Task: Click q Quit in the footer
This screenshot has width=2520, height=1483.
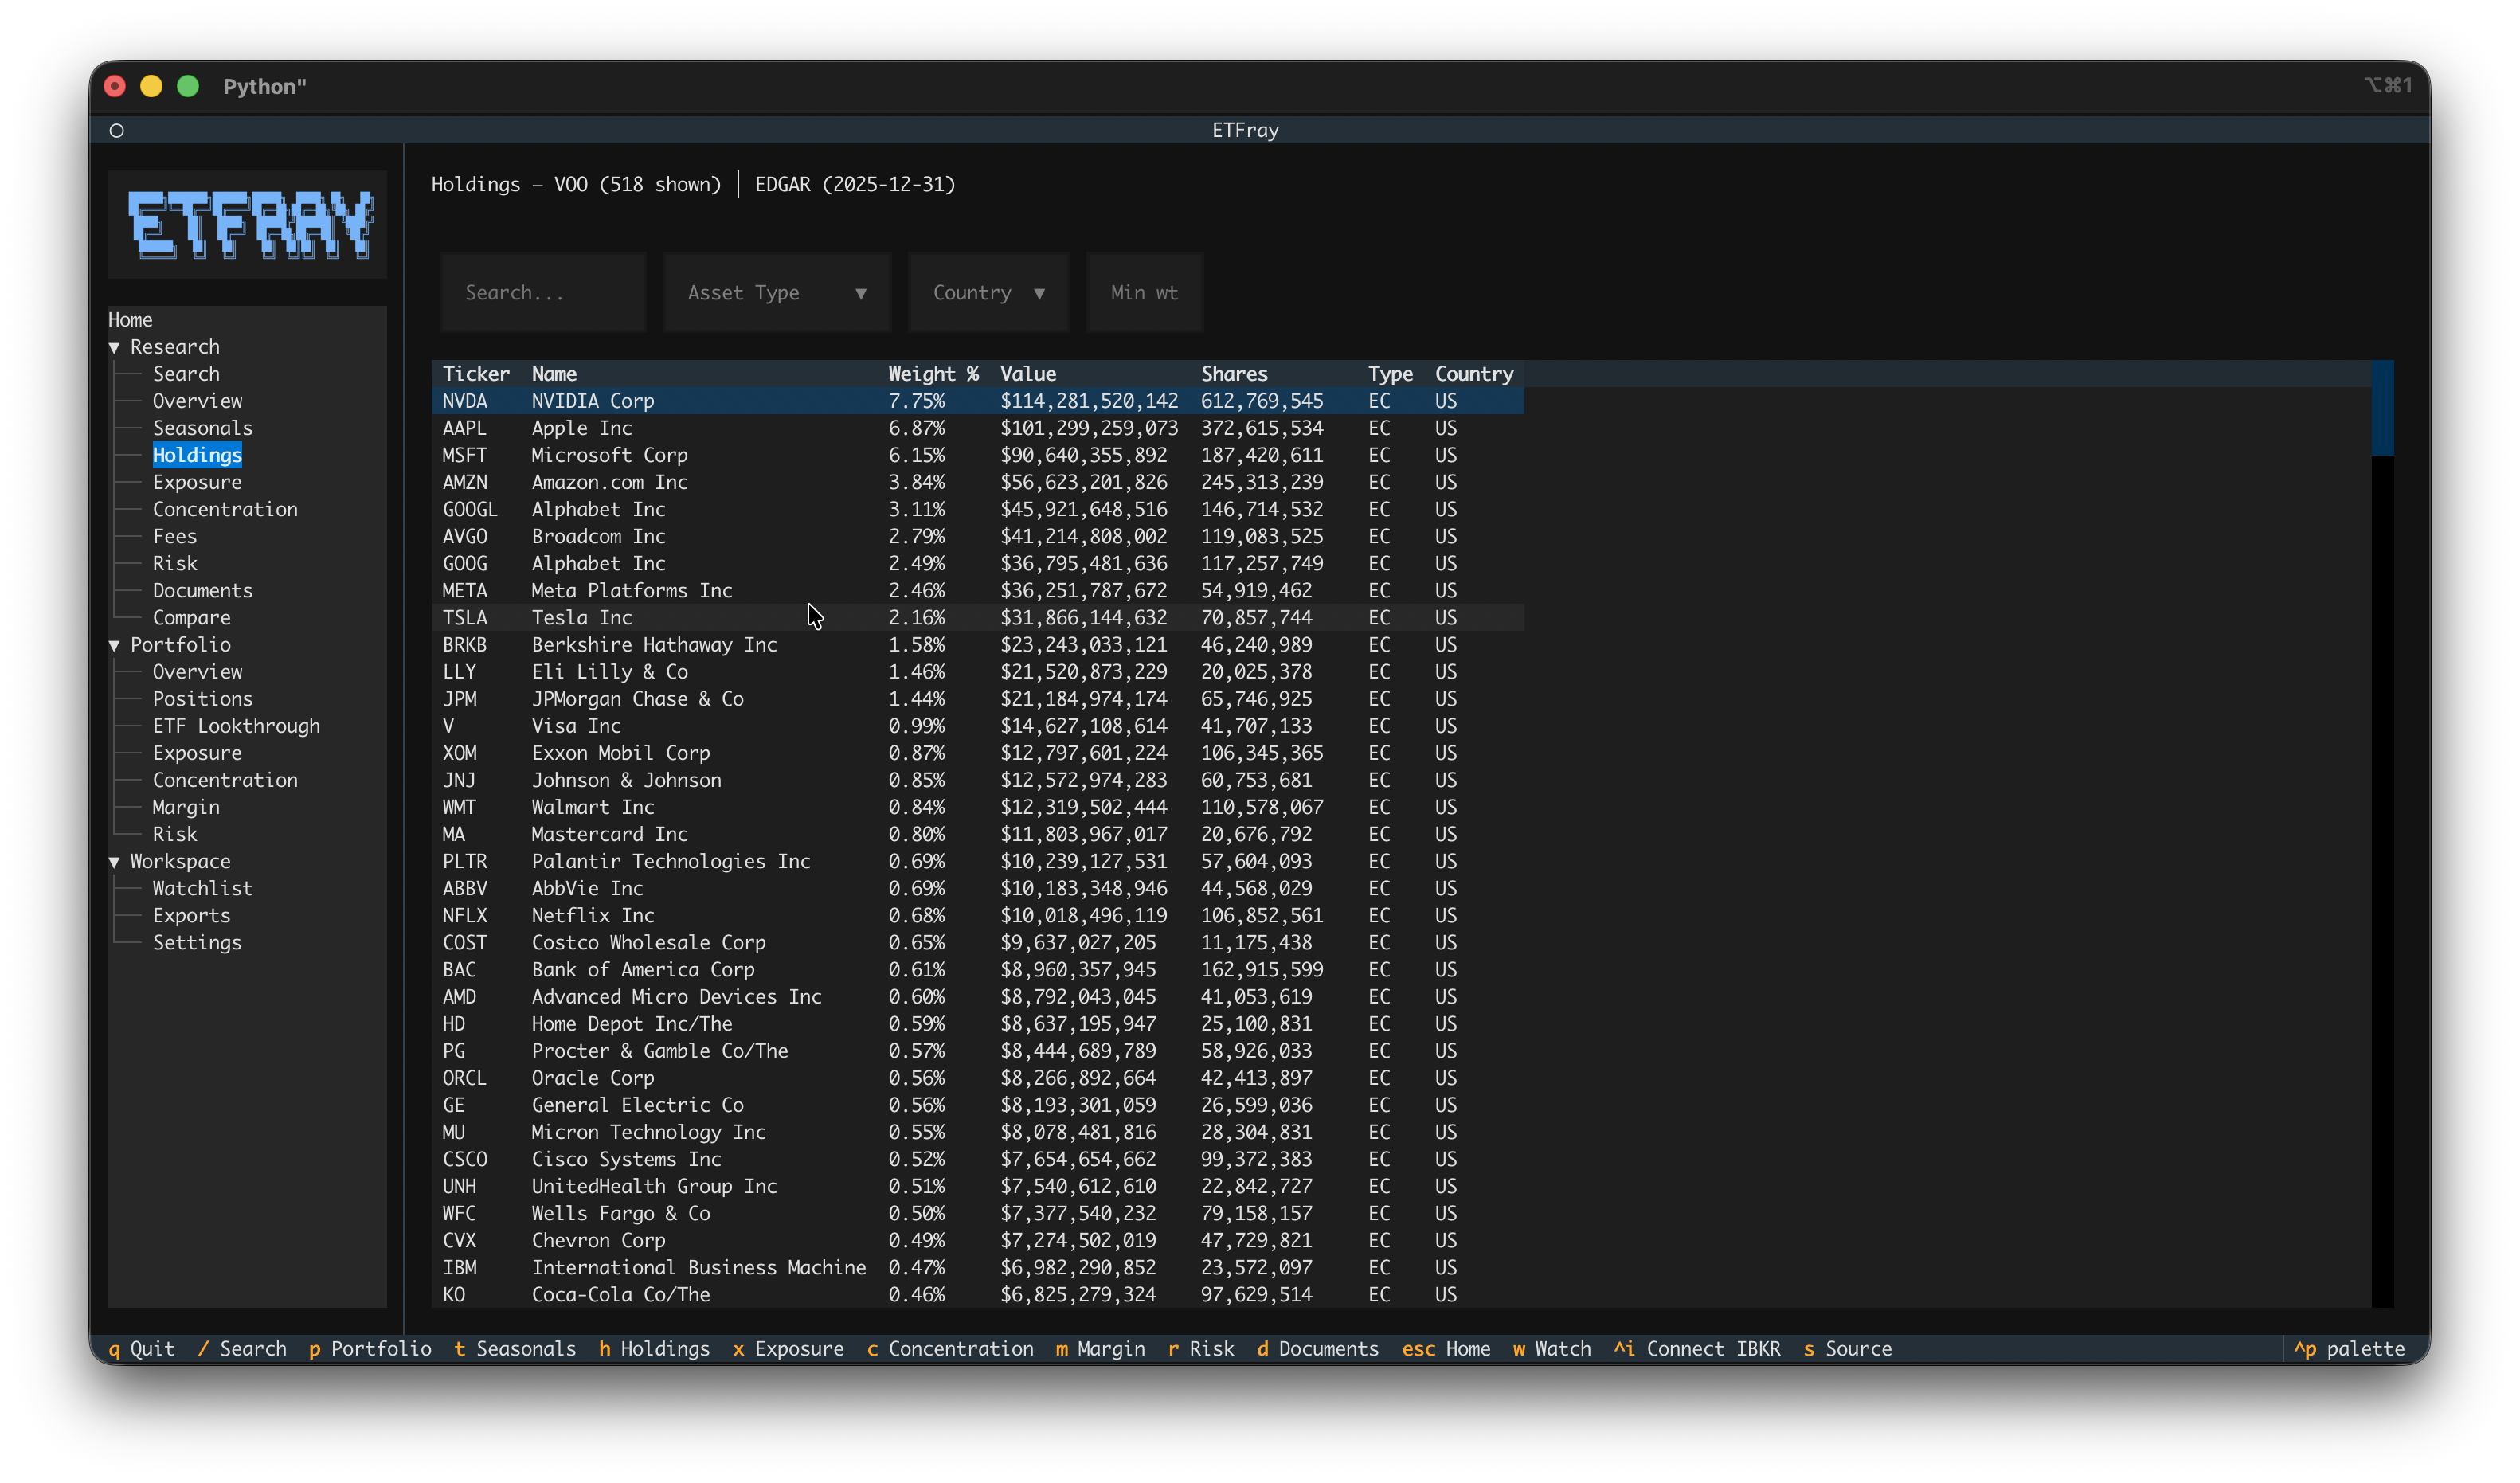Action: coord(141,1349)
